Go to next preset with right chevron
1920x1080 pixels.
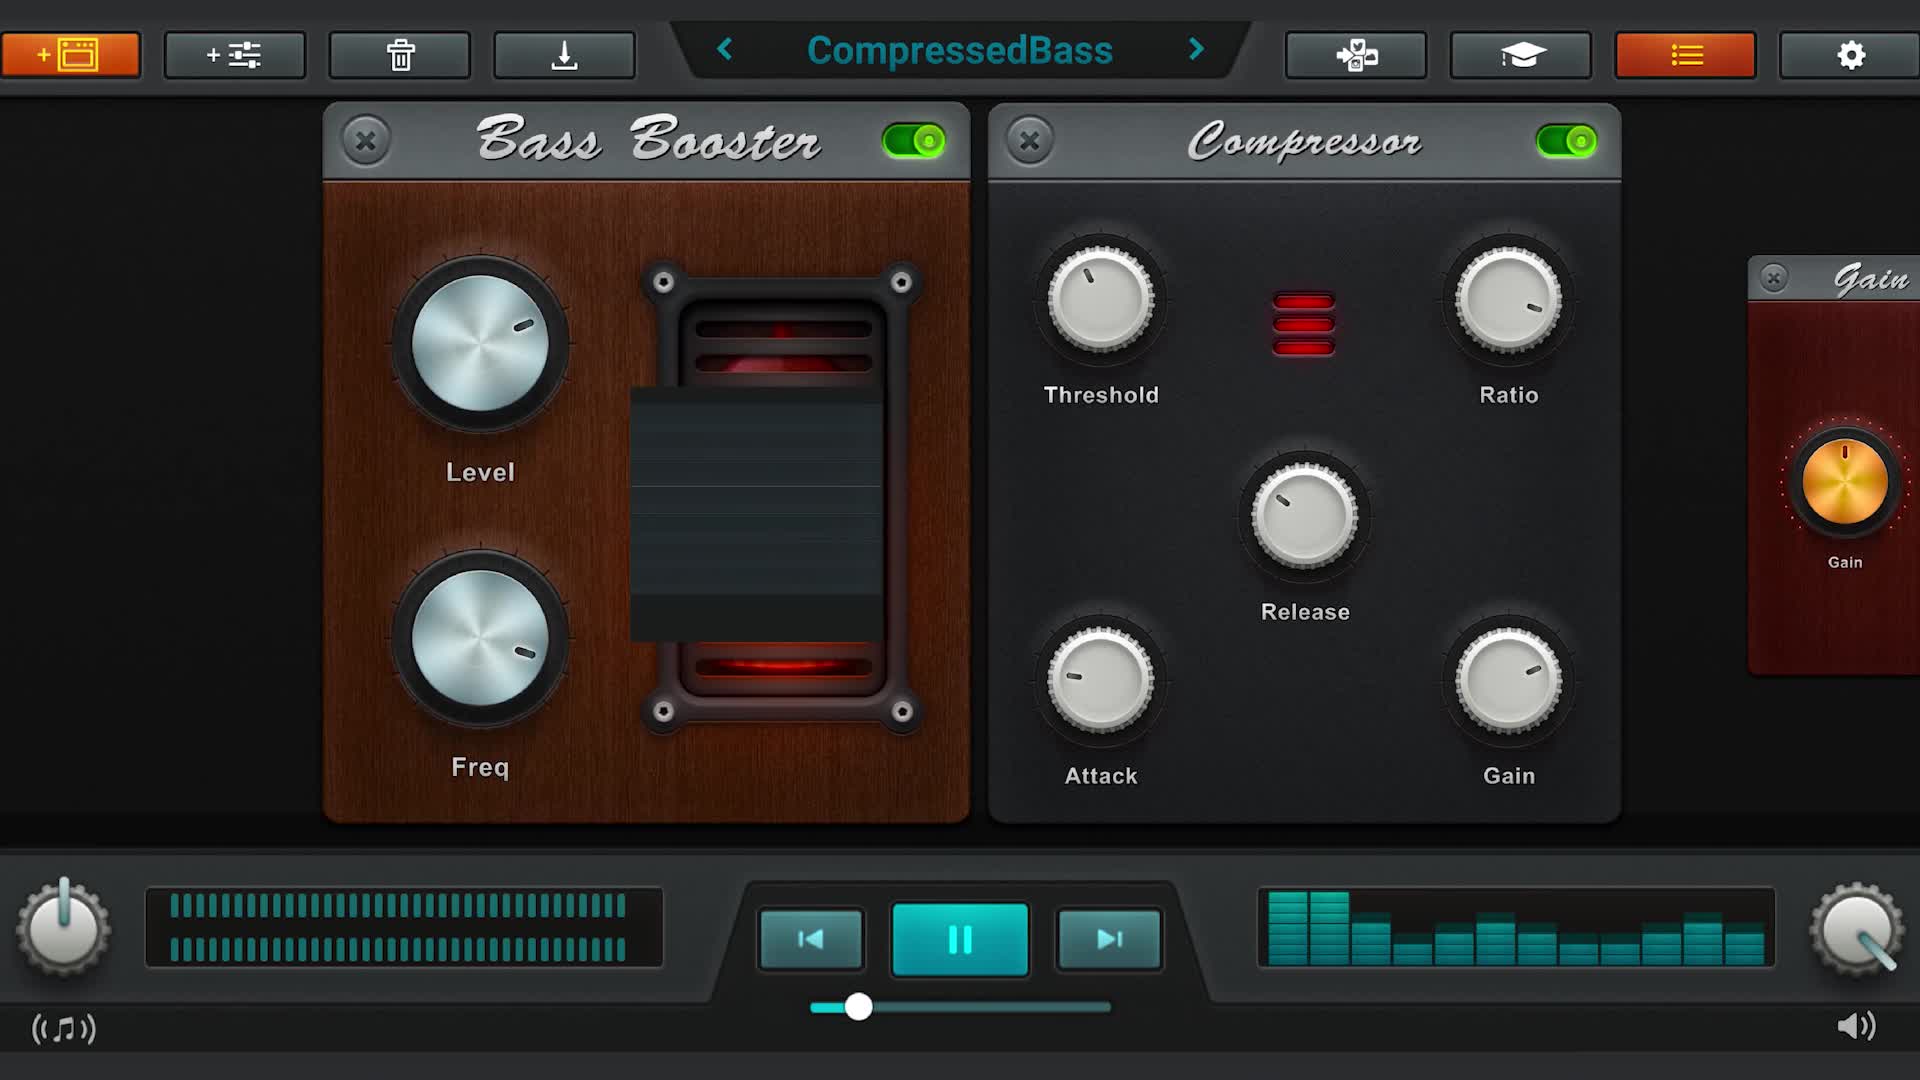(x=1196, y=49)
